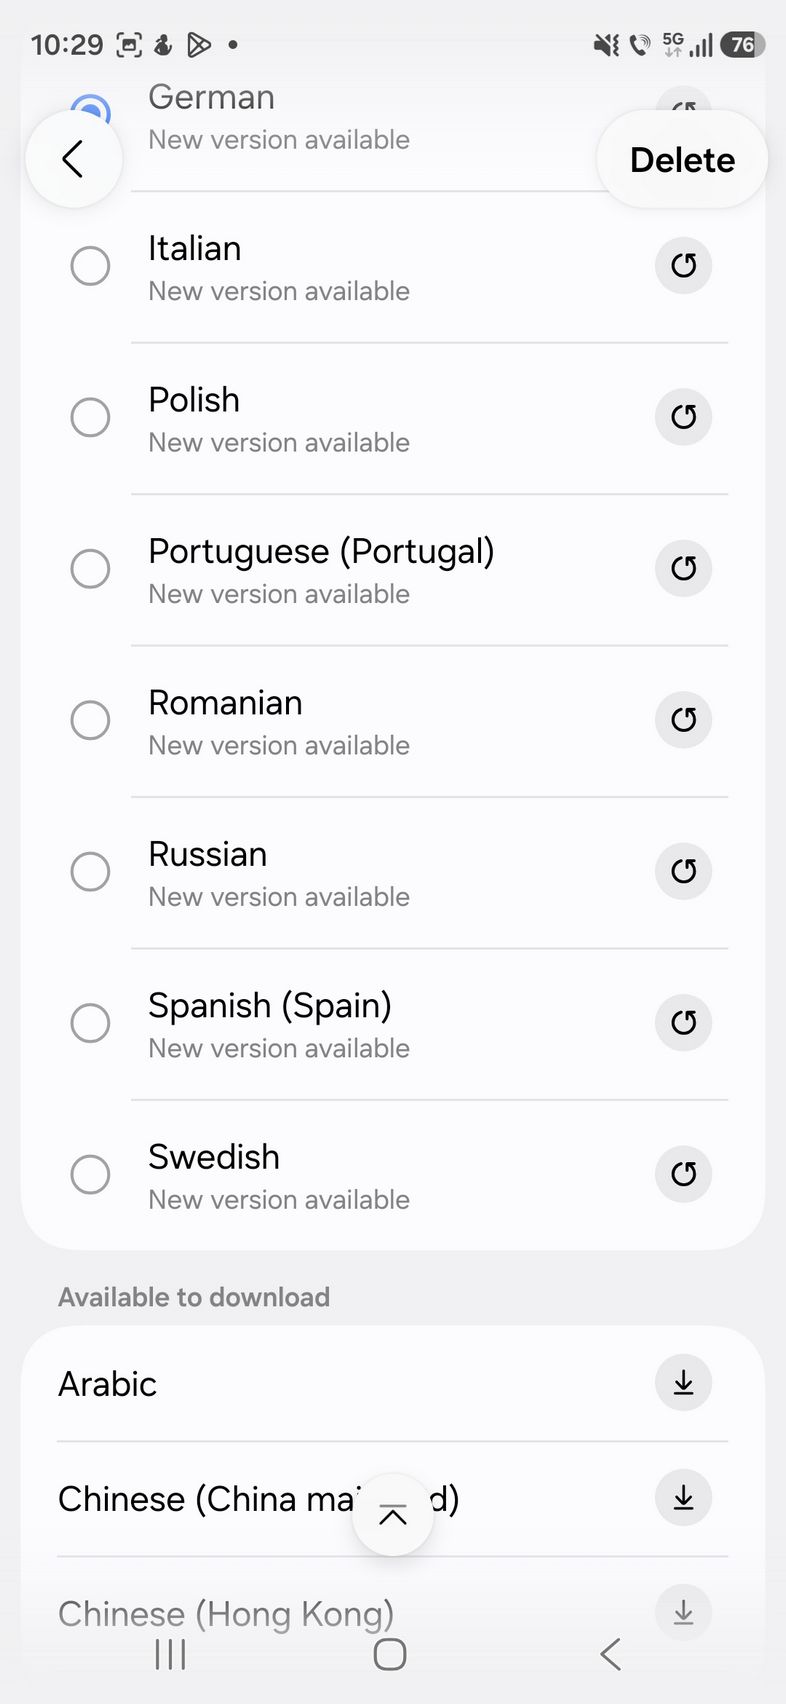
Task: Select the Polish radio button
Action: (x=90, y=417)
